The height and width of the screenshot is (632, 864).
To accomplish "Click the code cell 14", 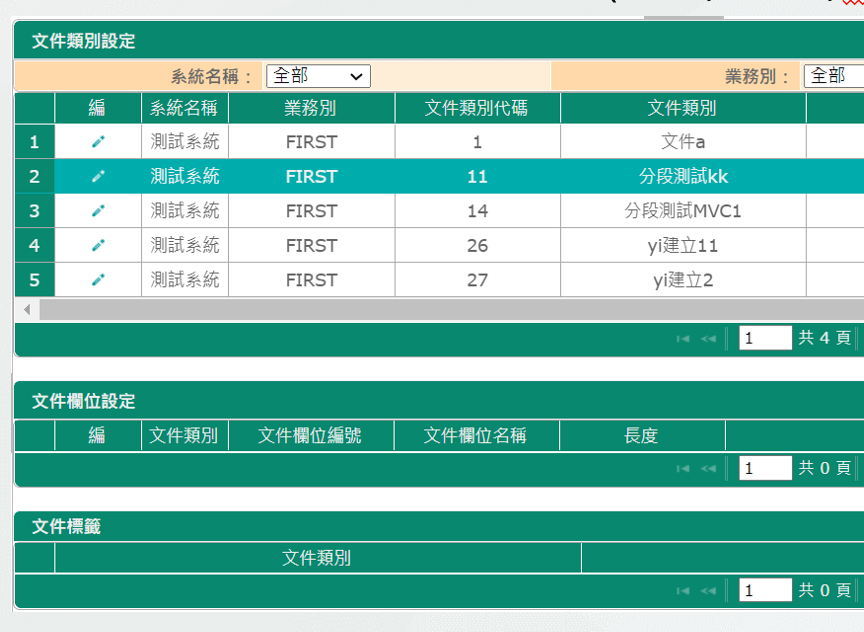I will (477, 211).
